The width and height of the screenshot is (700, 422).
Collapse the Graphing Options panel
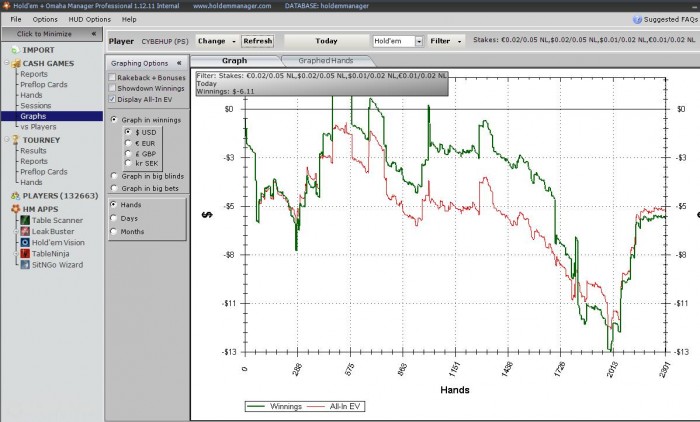click(x=179, y=63)
